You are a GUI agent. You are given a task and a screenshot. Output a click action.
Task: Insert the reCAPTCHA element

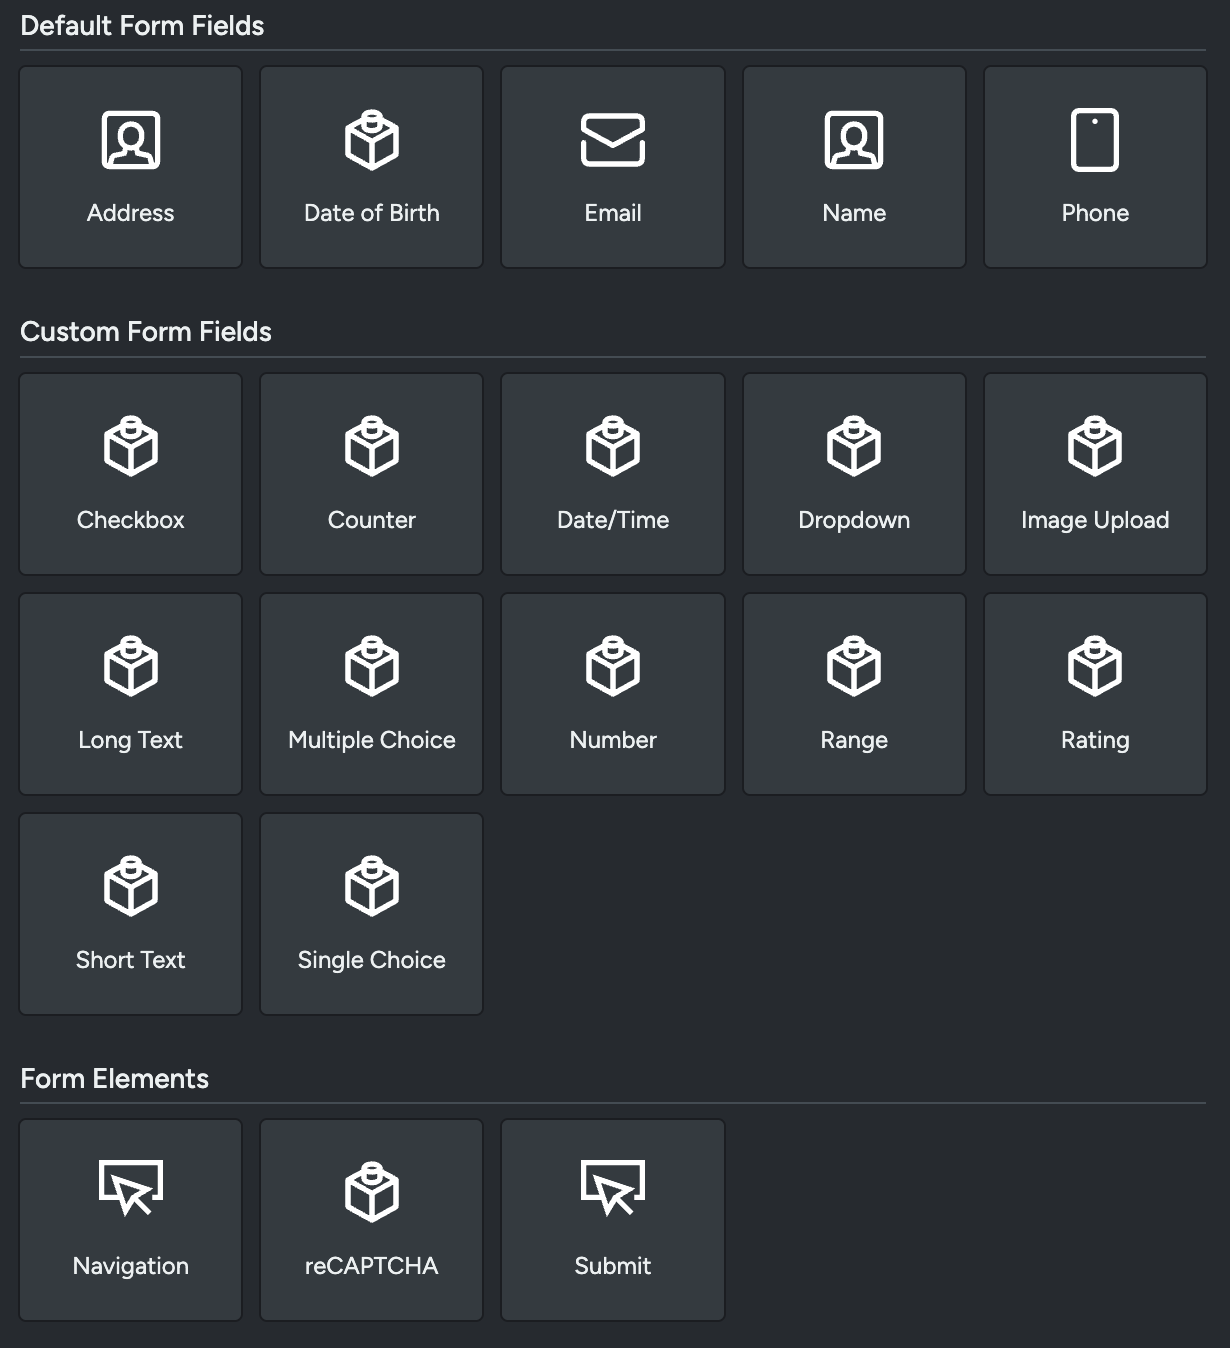(371, 1220)
